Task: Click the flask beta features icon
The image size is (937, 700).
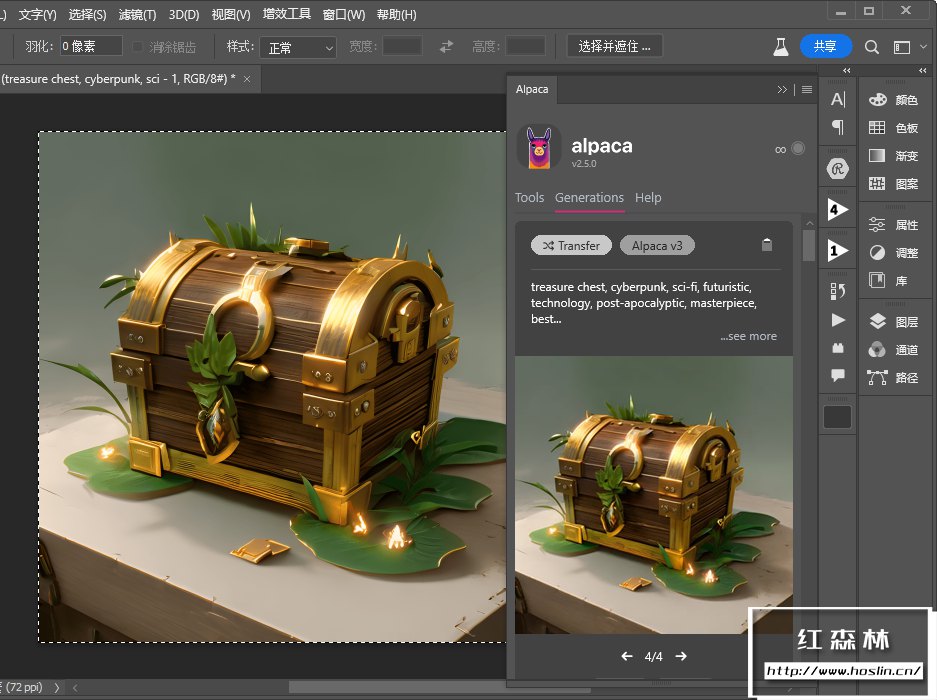Action: pyautogui.click(x=780, y=47)
